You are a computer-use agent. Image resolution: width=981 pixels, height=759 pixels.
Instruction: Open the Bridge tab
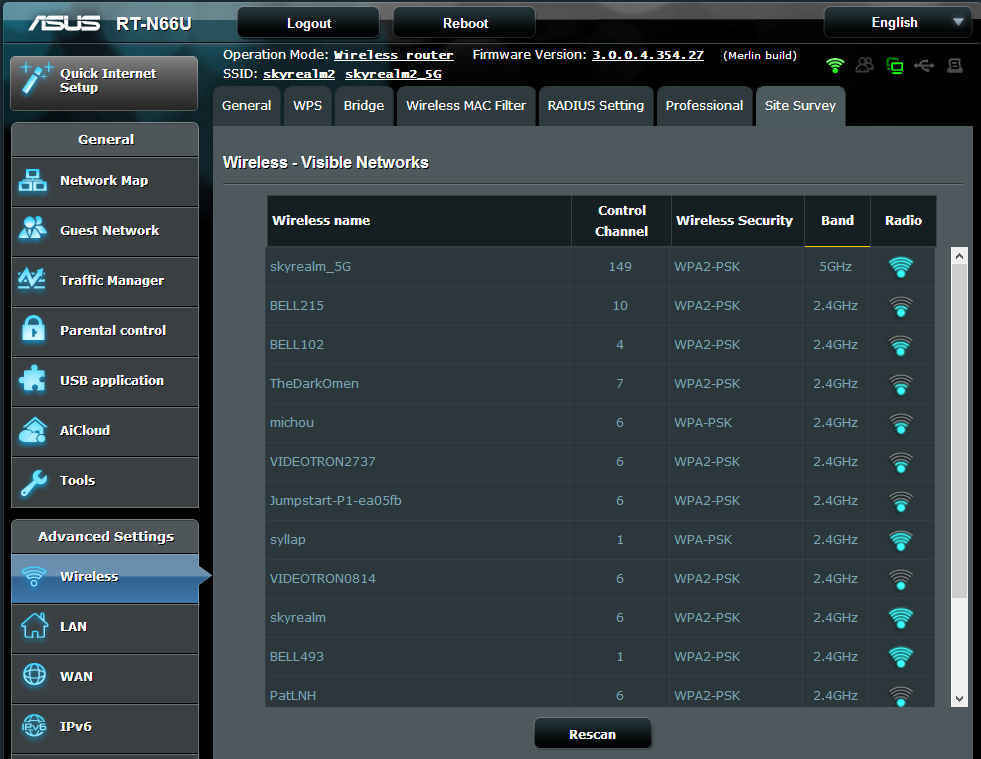(x=363, y=106)
